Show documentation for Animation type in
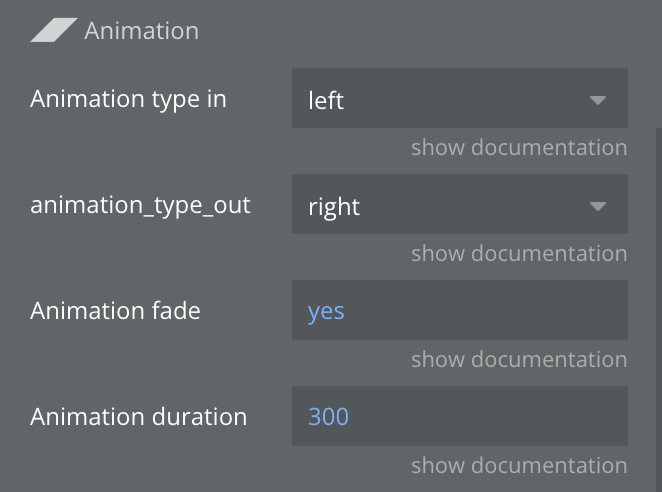The height and width of the screenshot is (492, 662). 519,148
